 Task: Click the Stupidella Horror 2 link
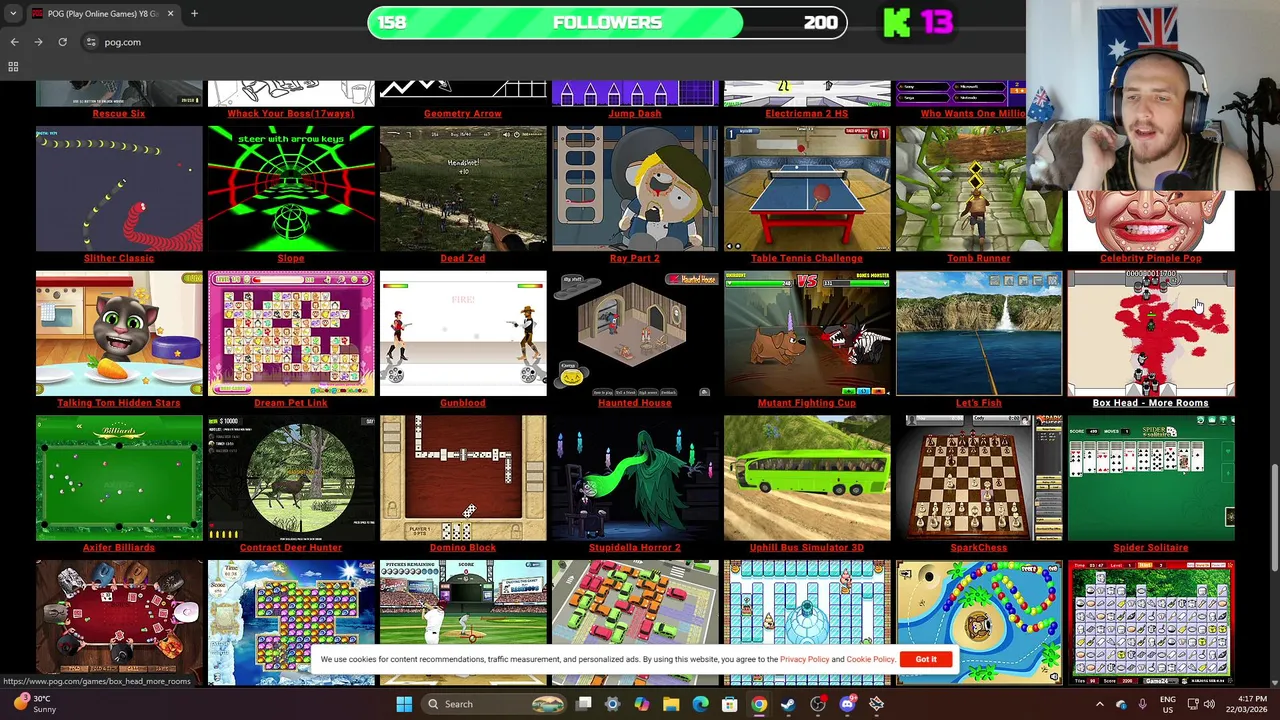[635, 548]
